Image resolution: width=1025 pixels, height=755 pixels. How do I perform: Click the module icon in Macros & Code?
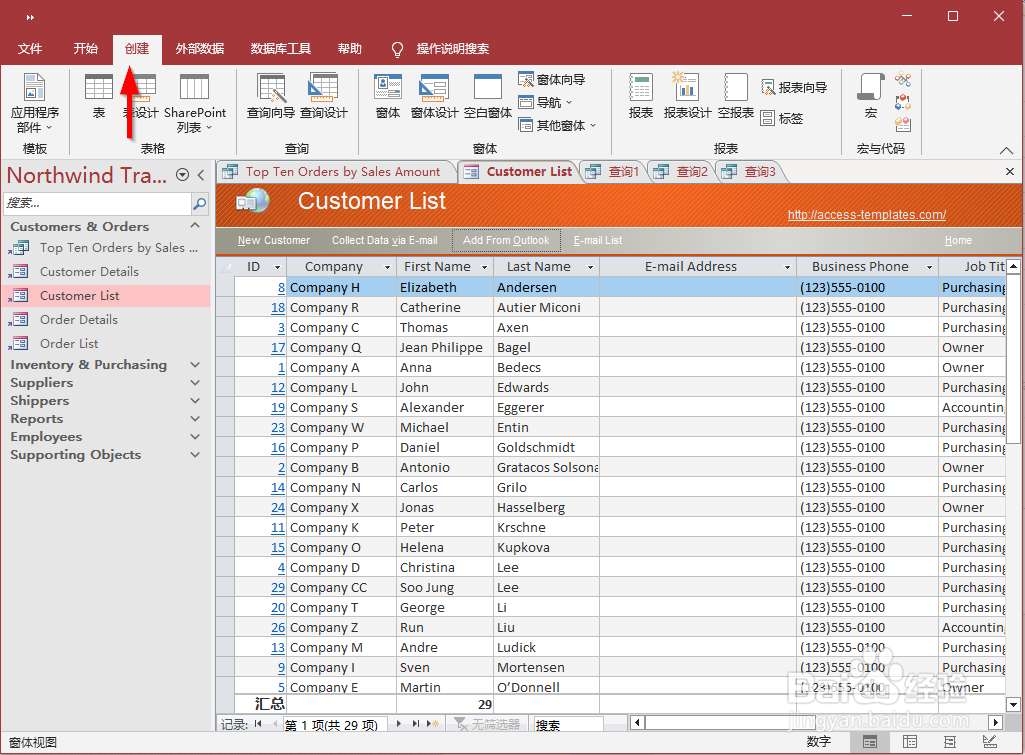(903, 80)
